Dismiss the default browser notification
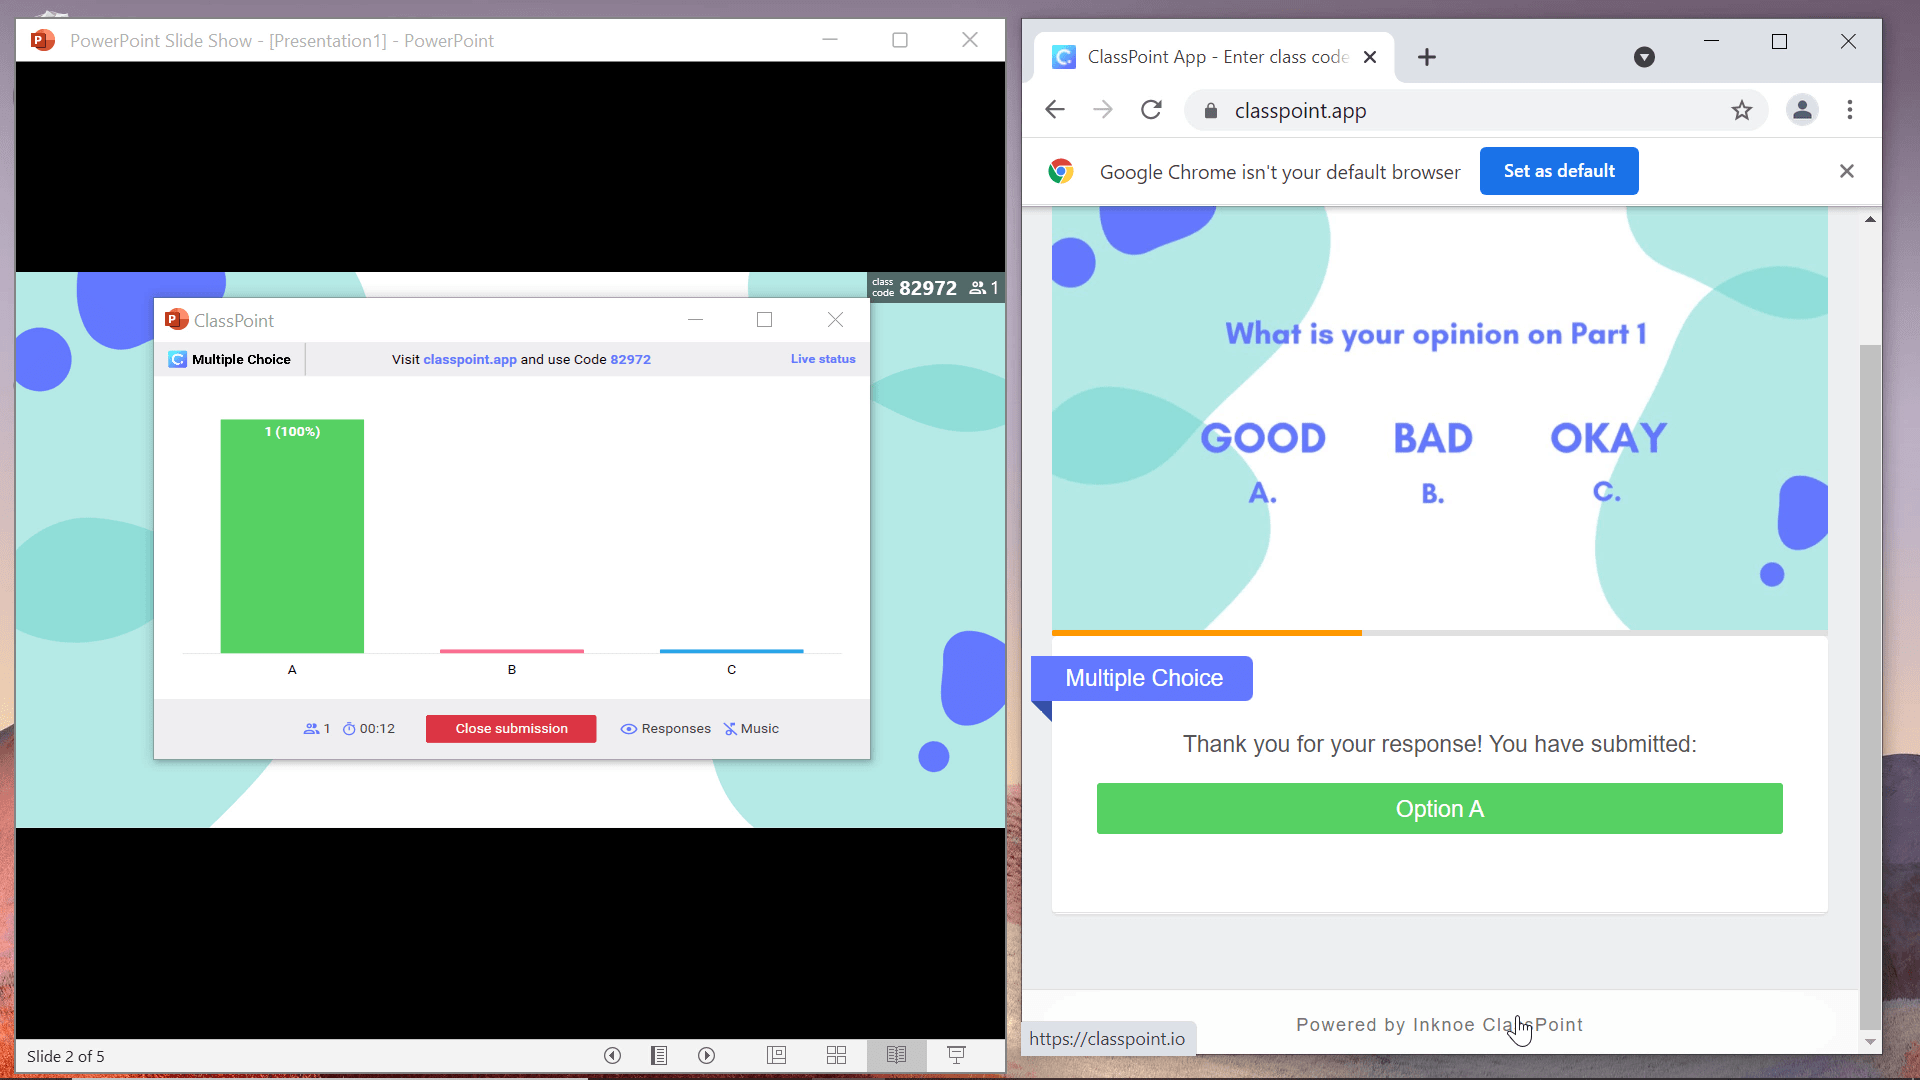Screen dimensions: 1920x1080 point(1846,170)
